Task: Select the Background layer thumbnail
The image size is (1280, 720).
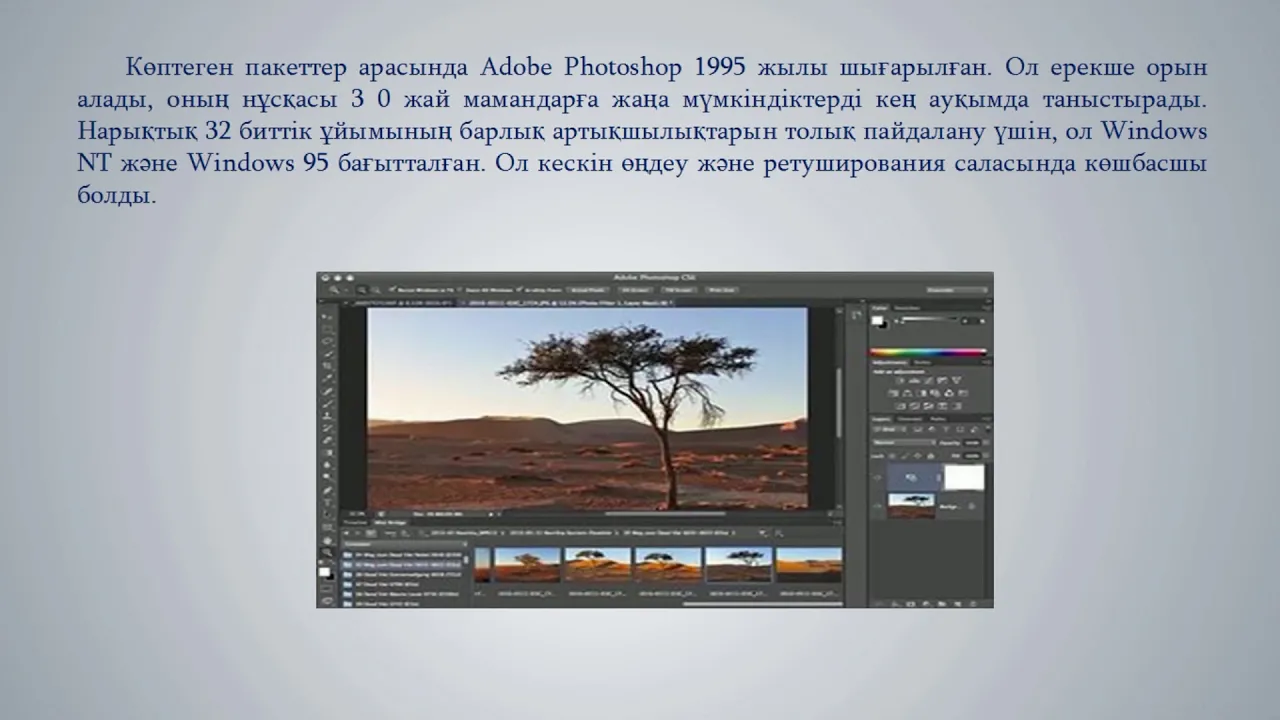Action: pos(911,506)
